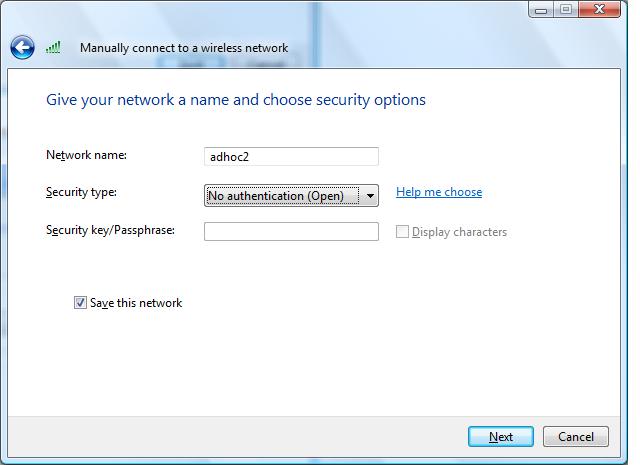Go back using the blue arrow button

[x=22, y=48]
